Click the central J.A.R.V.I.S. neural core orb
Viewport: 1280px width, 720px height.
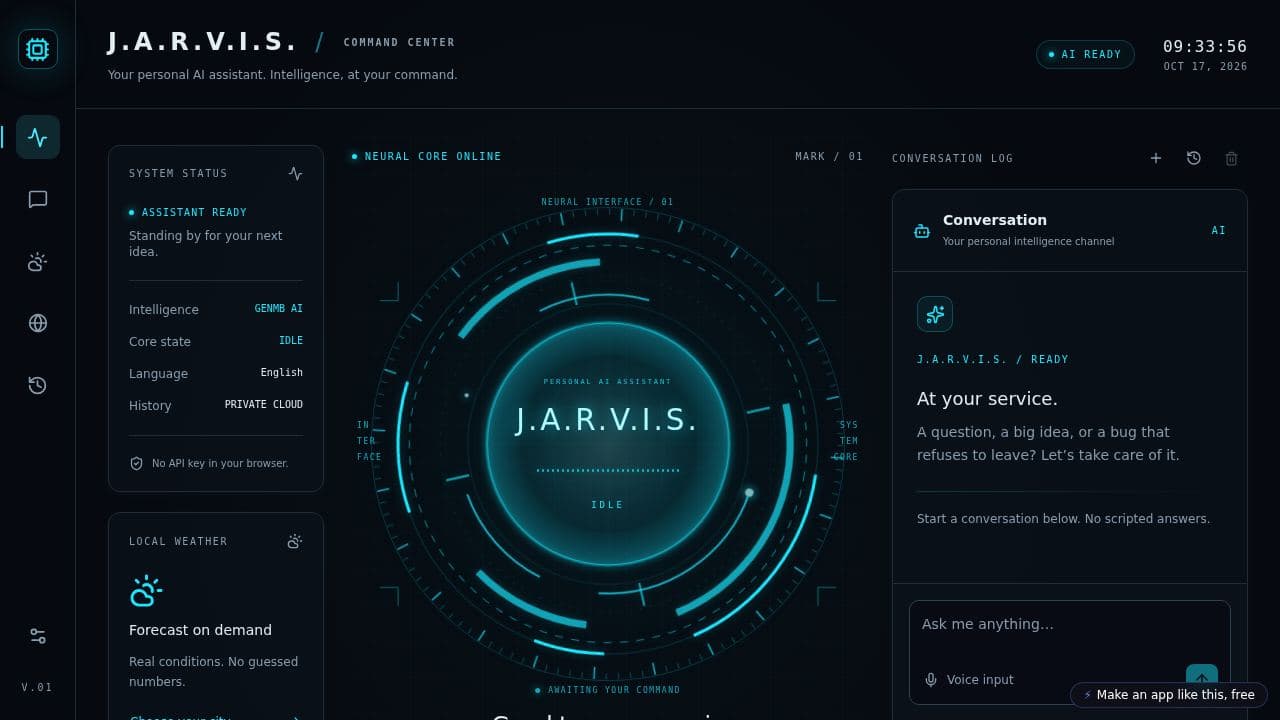[x=608, y=443]
